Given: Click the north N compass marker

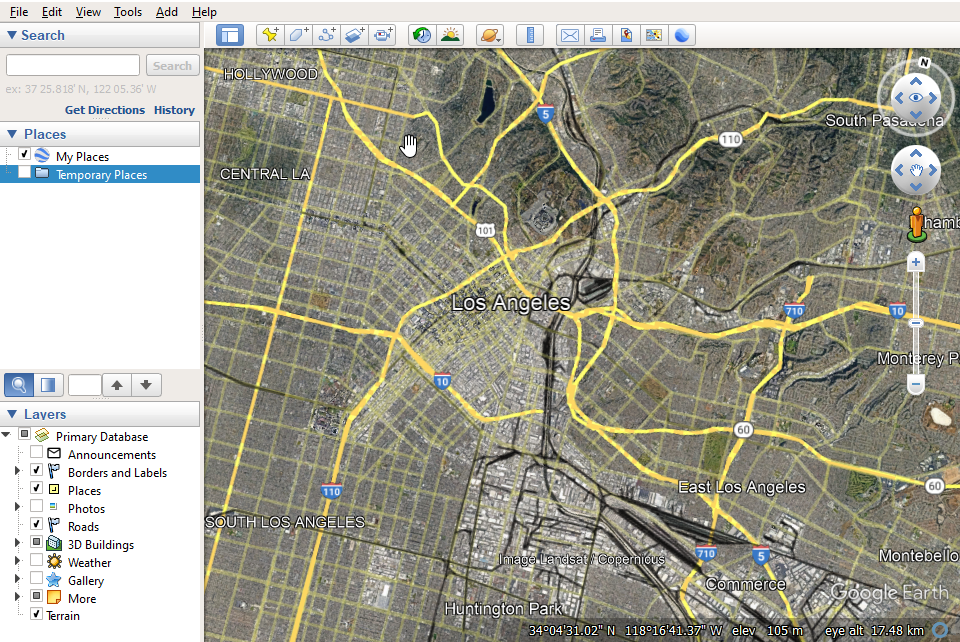Looking at the screenshot, I should (924, 62).
